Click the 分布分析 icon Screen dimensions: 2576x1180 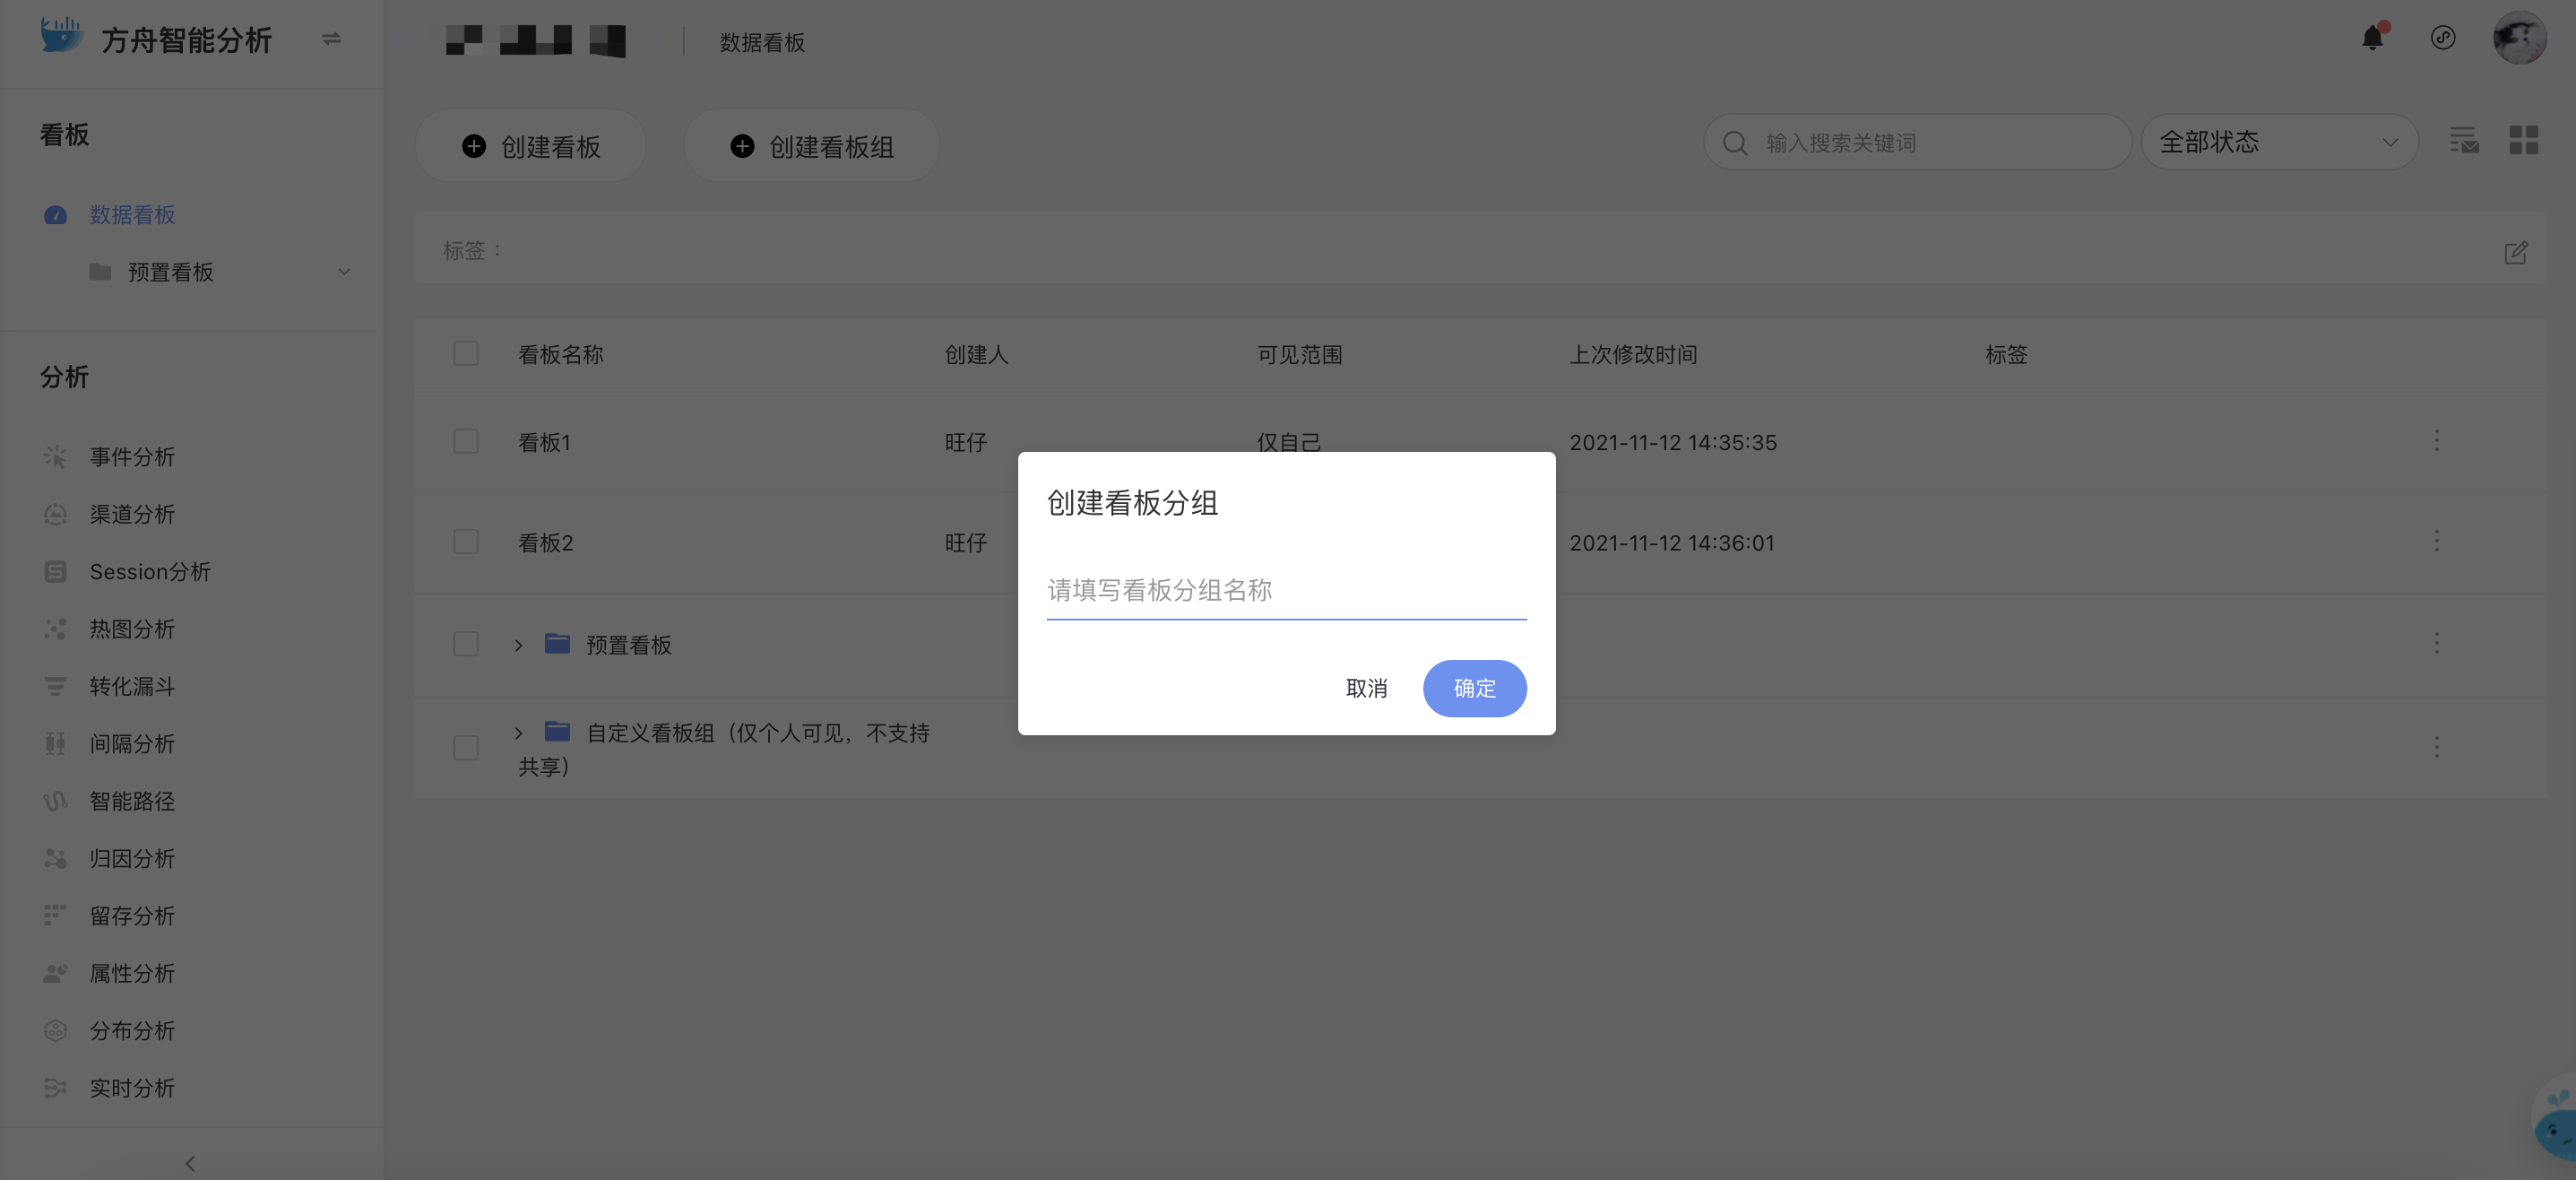pyautogui.click(x=55, y=1030)
